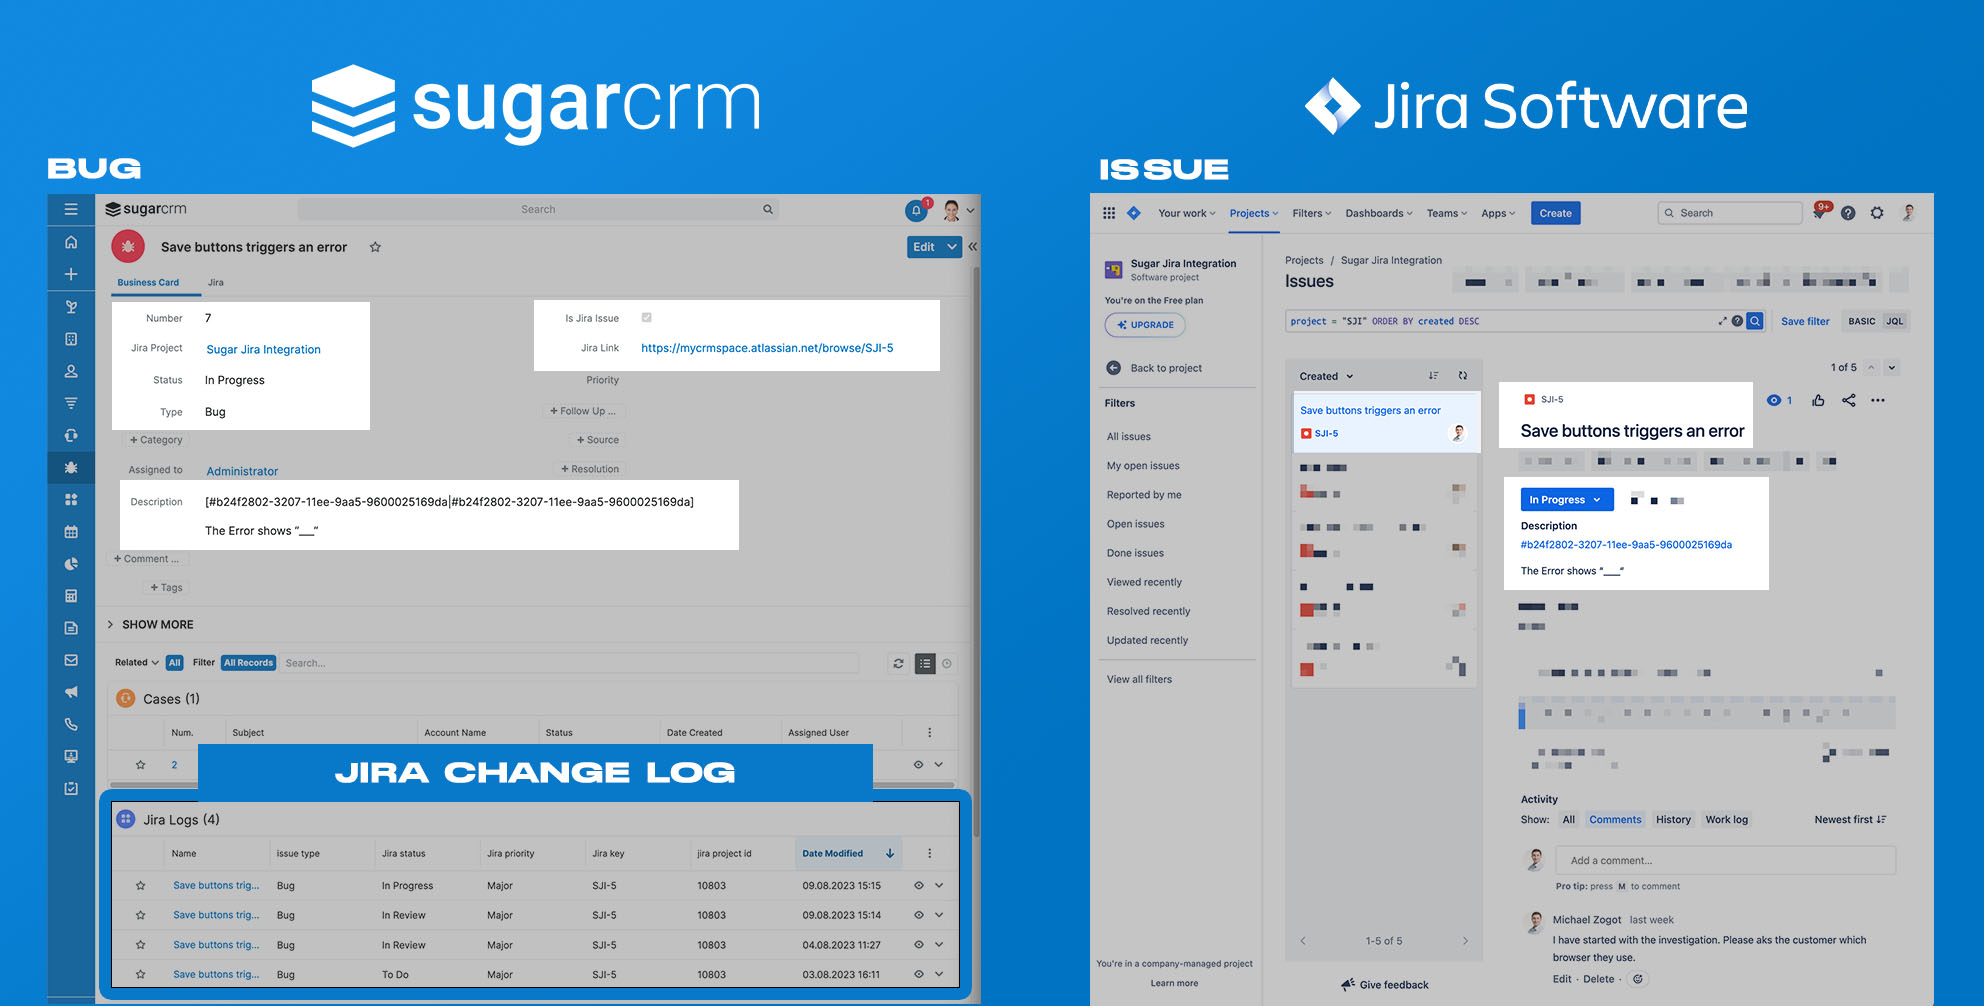Favorite the bug using the title star
1984x1006 pixels.
tap(375, 247)
